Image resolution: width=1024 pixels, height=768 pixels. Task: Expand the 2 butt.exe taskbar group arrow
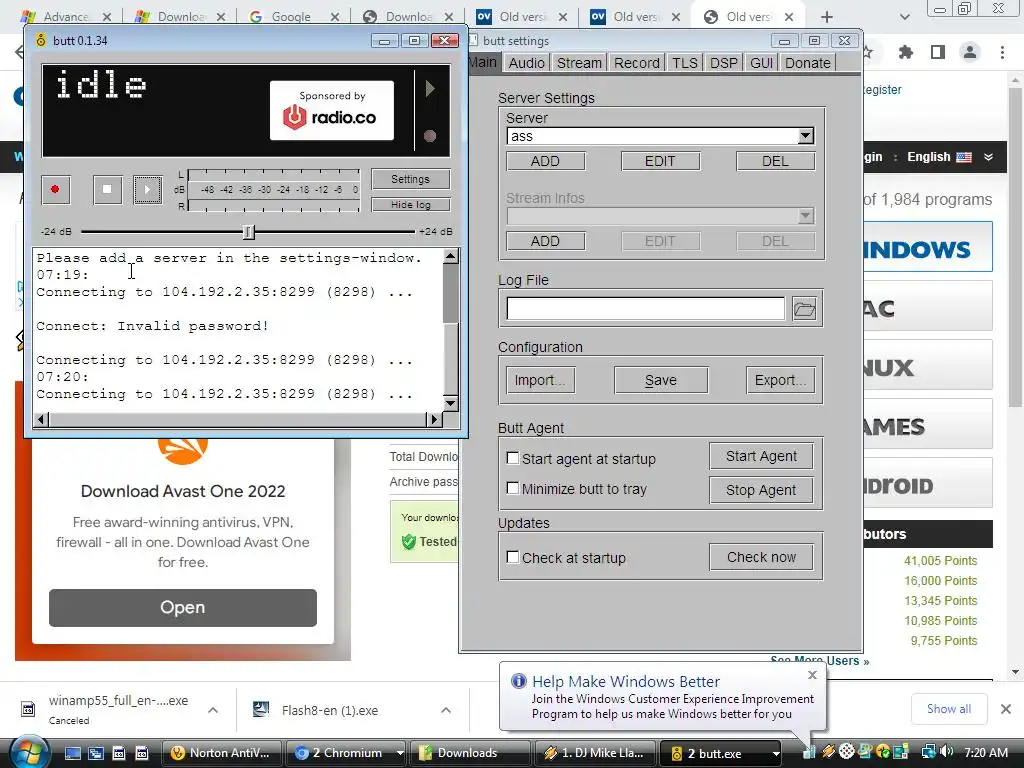[776, 754]
